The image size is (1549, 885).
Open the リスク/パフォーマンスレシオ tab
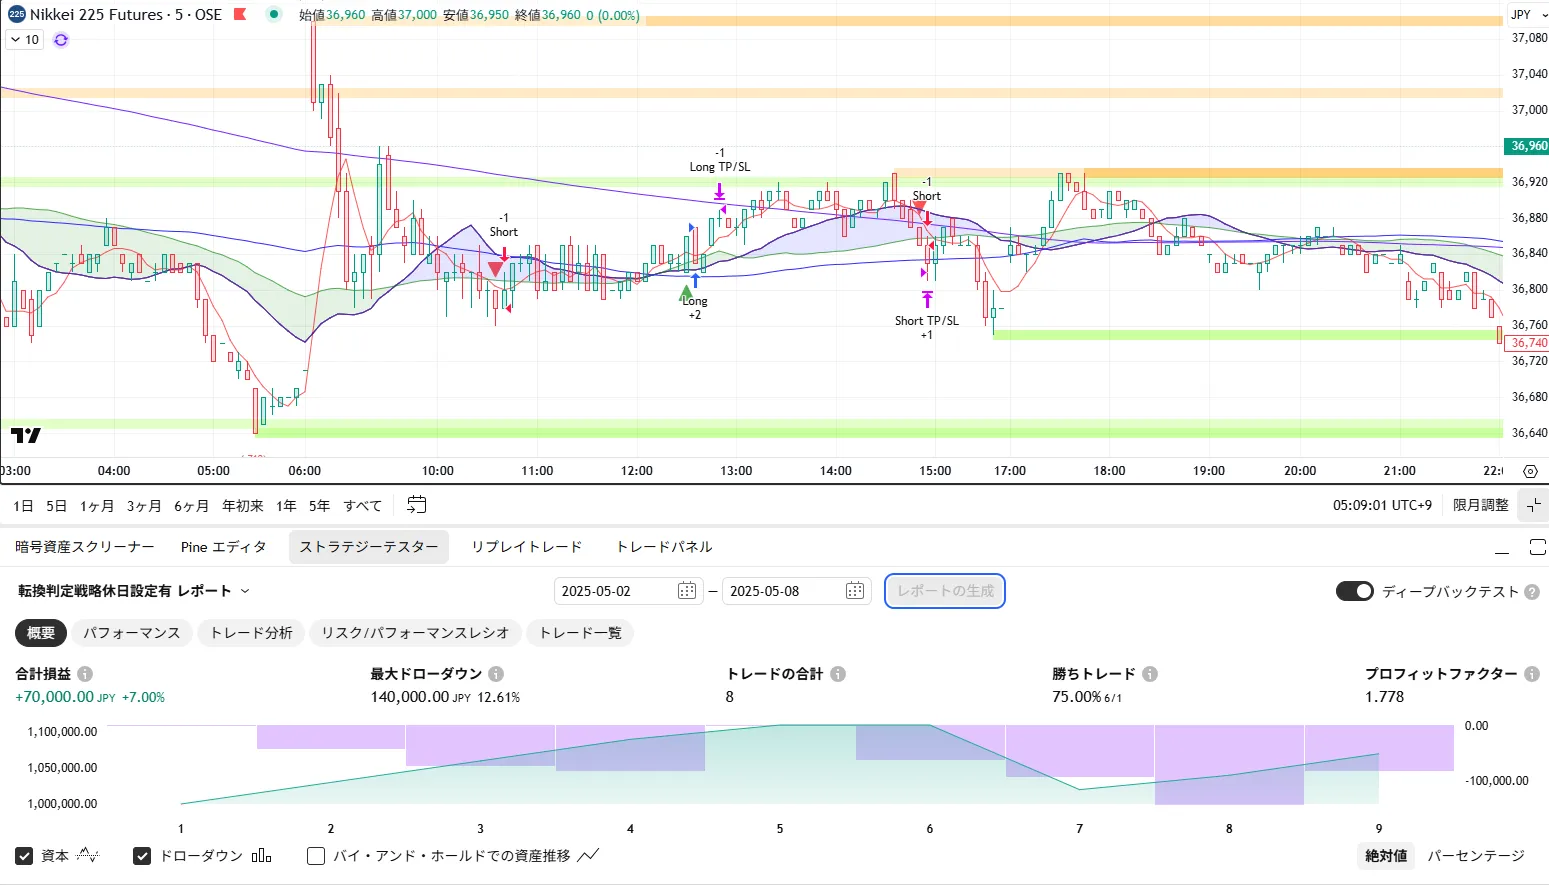point(415,633)
